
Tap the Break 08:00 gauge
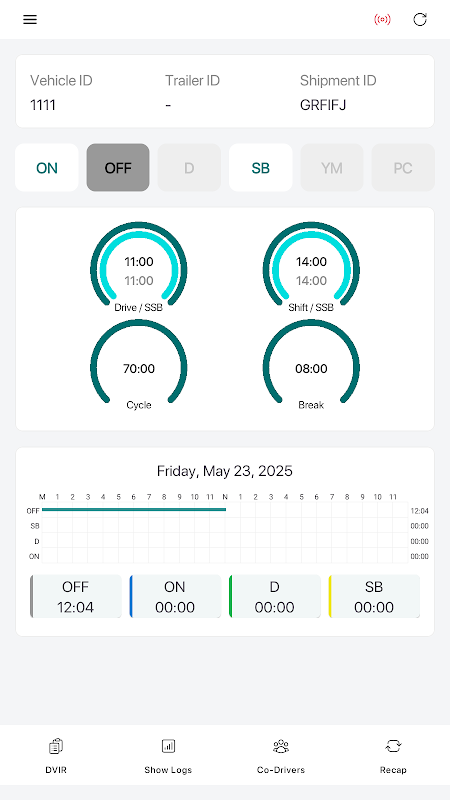pos(311,365)
